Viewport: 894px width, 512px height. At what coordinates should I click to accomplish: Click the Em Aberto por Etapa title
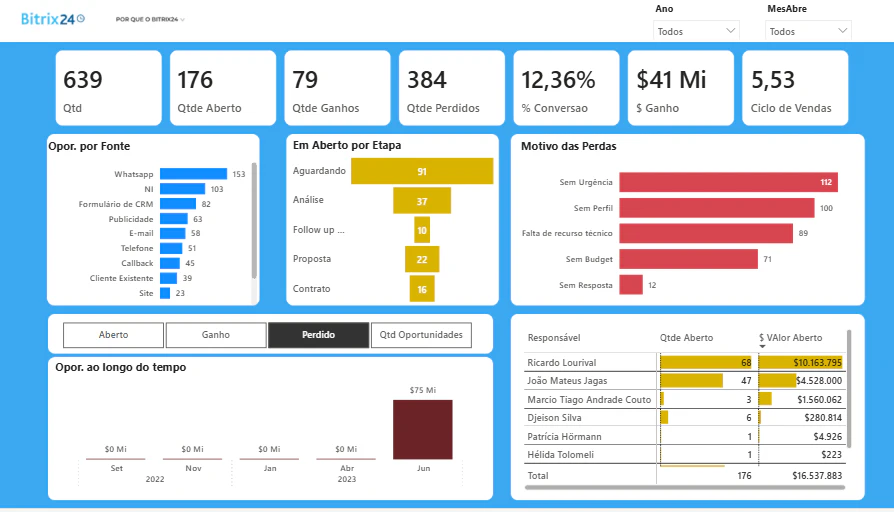[347, 145]
